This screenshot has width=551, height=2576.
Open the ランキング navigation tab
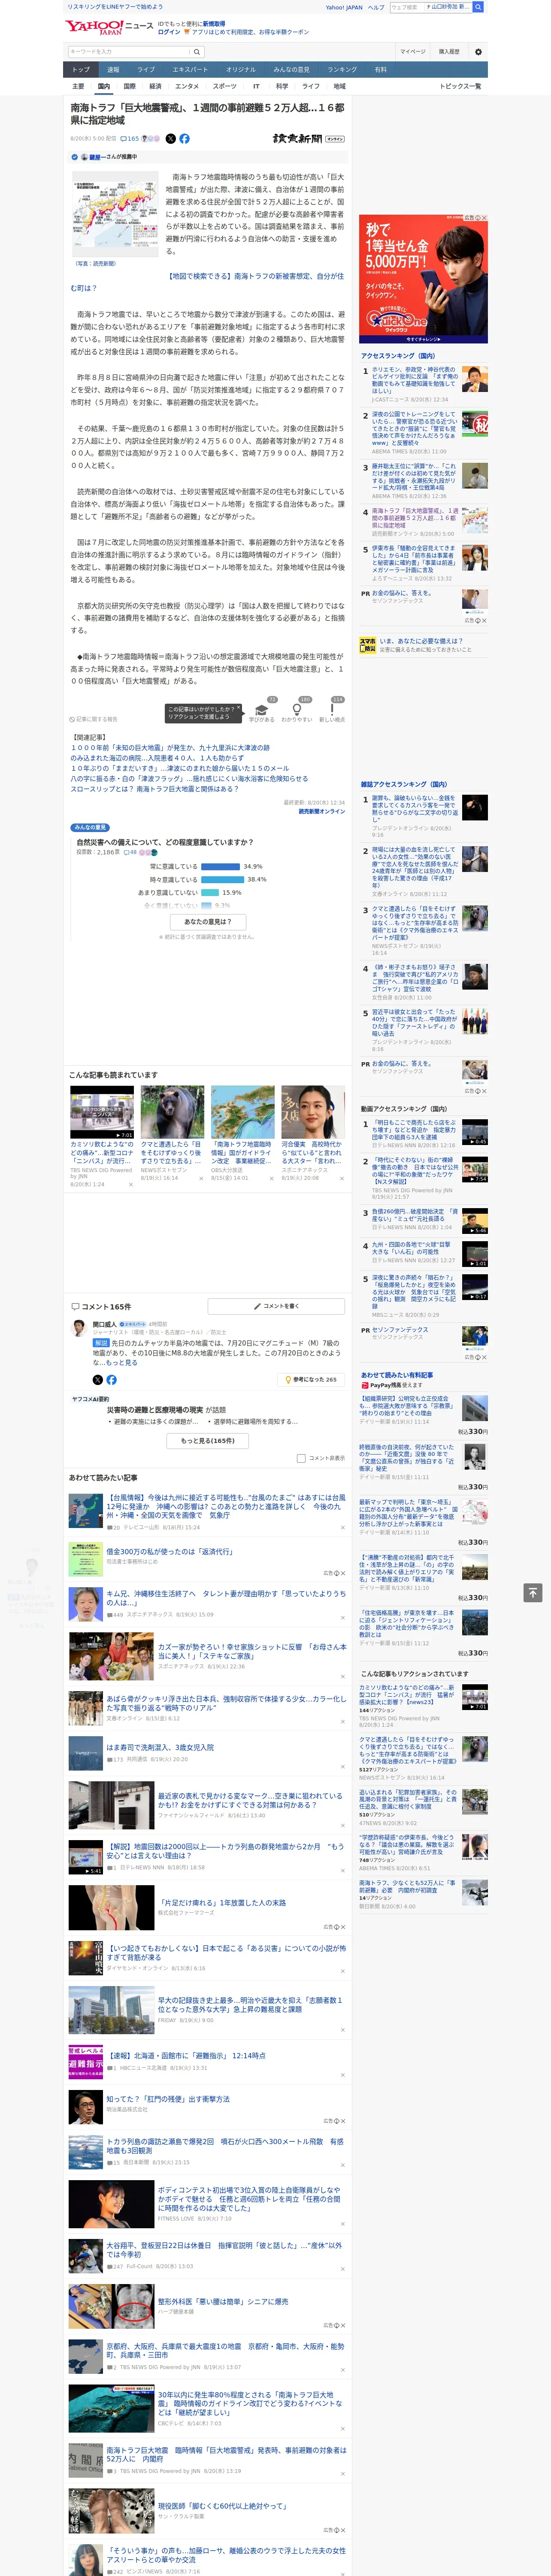(x=342, y=70)
